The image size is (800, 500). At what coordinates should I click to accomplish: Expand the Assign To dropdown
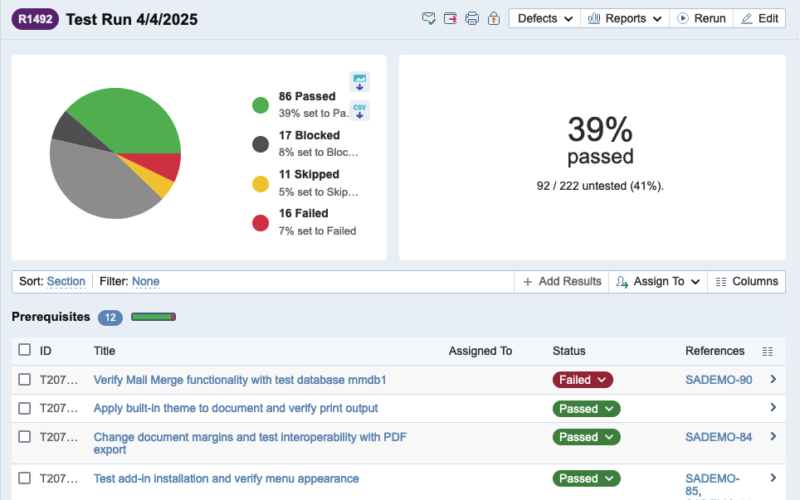[x=658, y=282]
